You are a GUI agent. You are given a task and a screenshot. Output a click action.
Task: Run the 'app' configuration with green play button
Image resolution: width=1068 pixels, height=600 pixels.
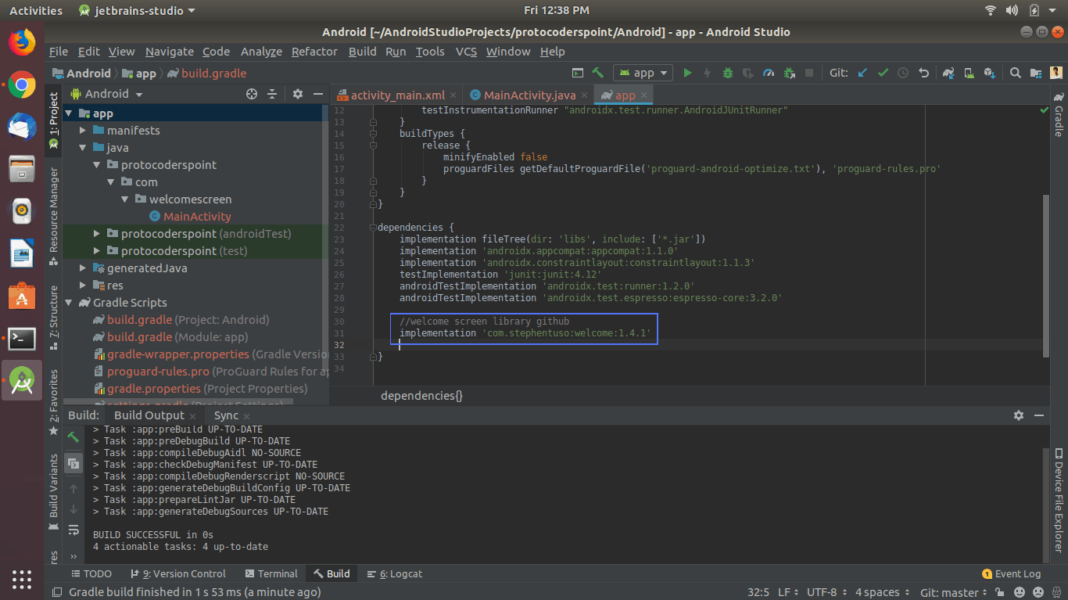[687, 72]
